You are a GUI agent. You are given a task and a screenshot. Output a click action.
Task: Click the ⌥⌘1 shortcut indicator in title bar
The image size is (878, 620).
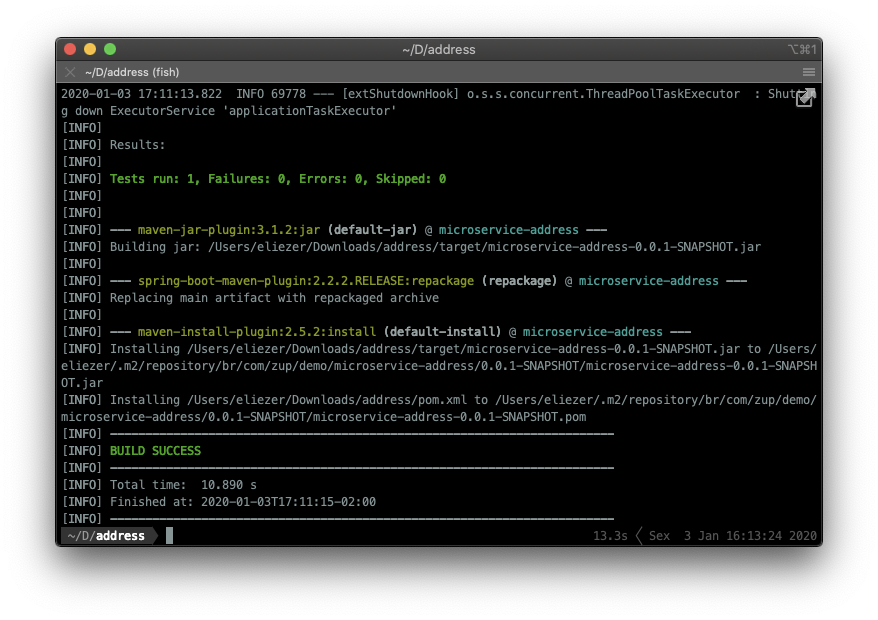pyautogui.click(x=802, y=49)
